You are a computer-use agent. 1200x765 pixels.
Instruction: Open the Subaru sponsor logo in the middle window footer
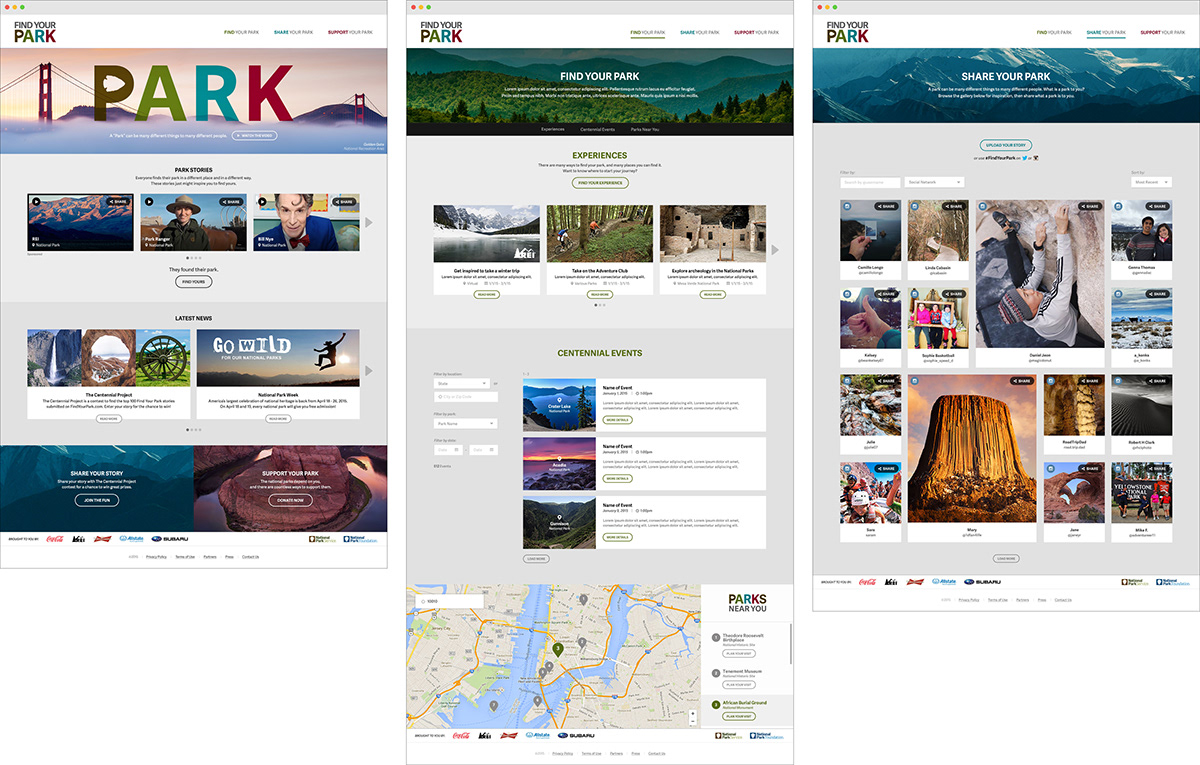576,736
